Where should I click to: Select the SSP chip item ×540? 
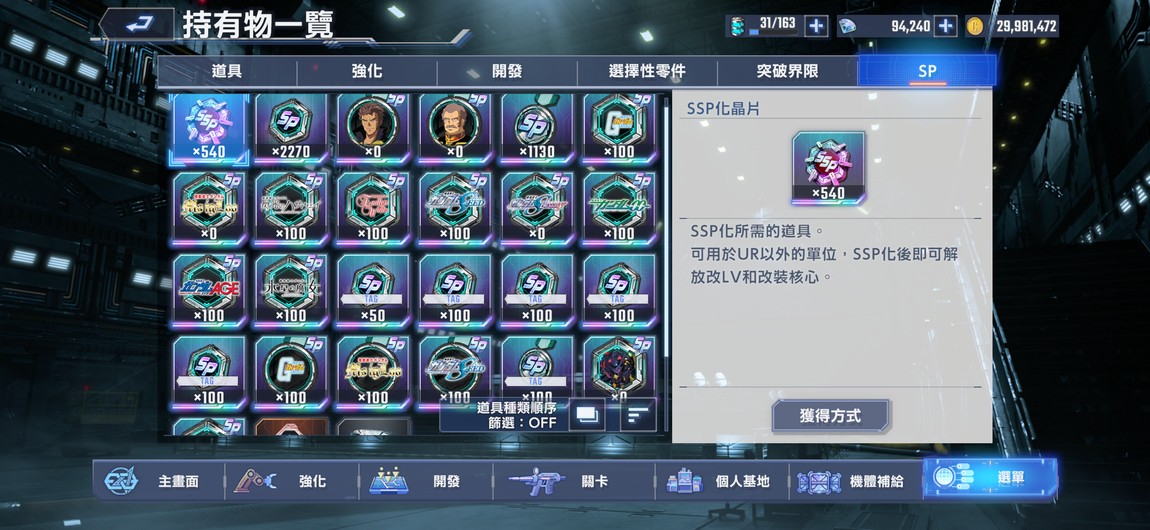[209, 127]
